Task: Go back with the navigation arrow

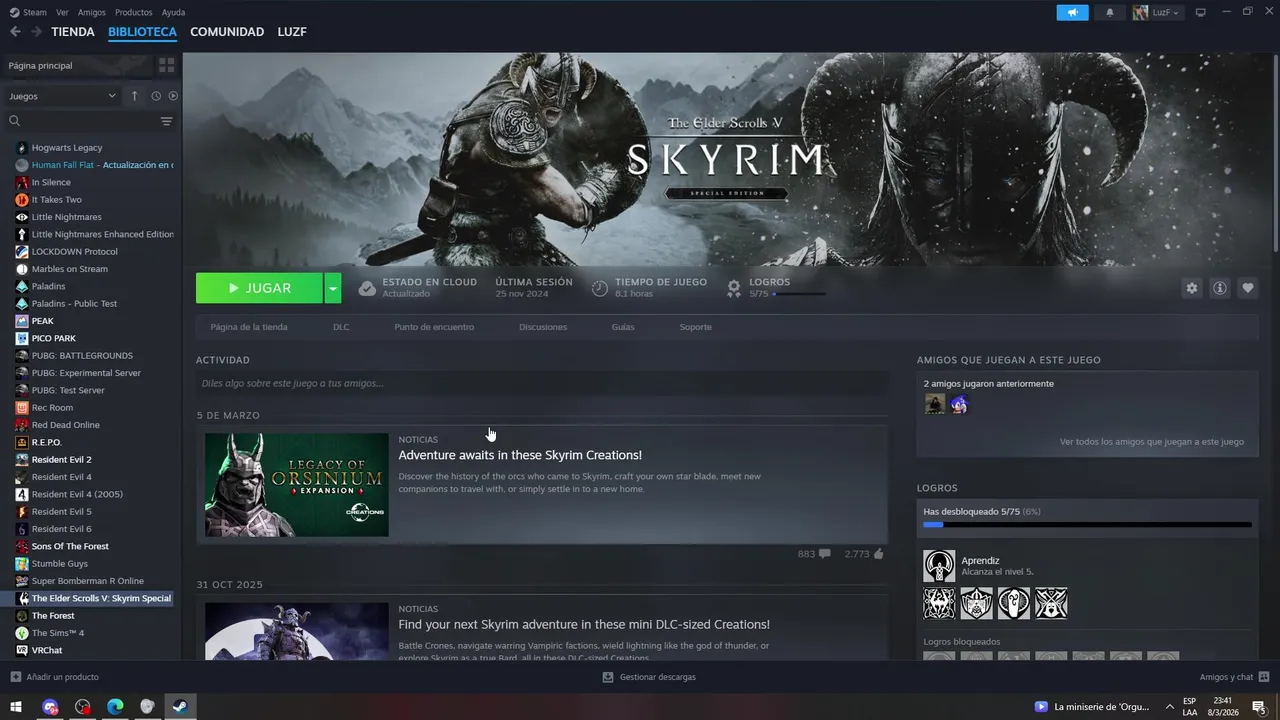Action: click(15, 32)
